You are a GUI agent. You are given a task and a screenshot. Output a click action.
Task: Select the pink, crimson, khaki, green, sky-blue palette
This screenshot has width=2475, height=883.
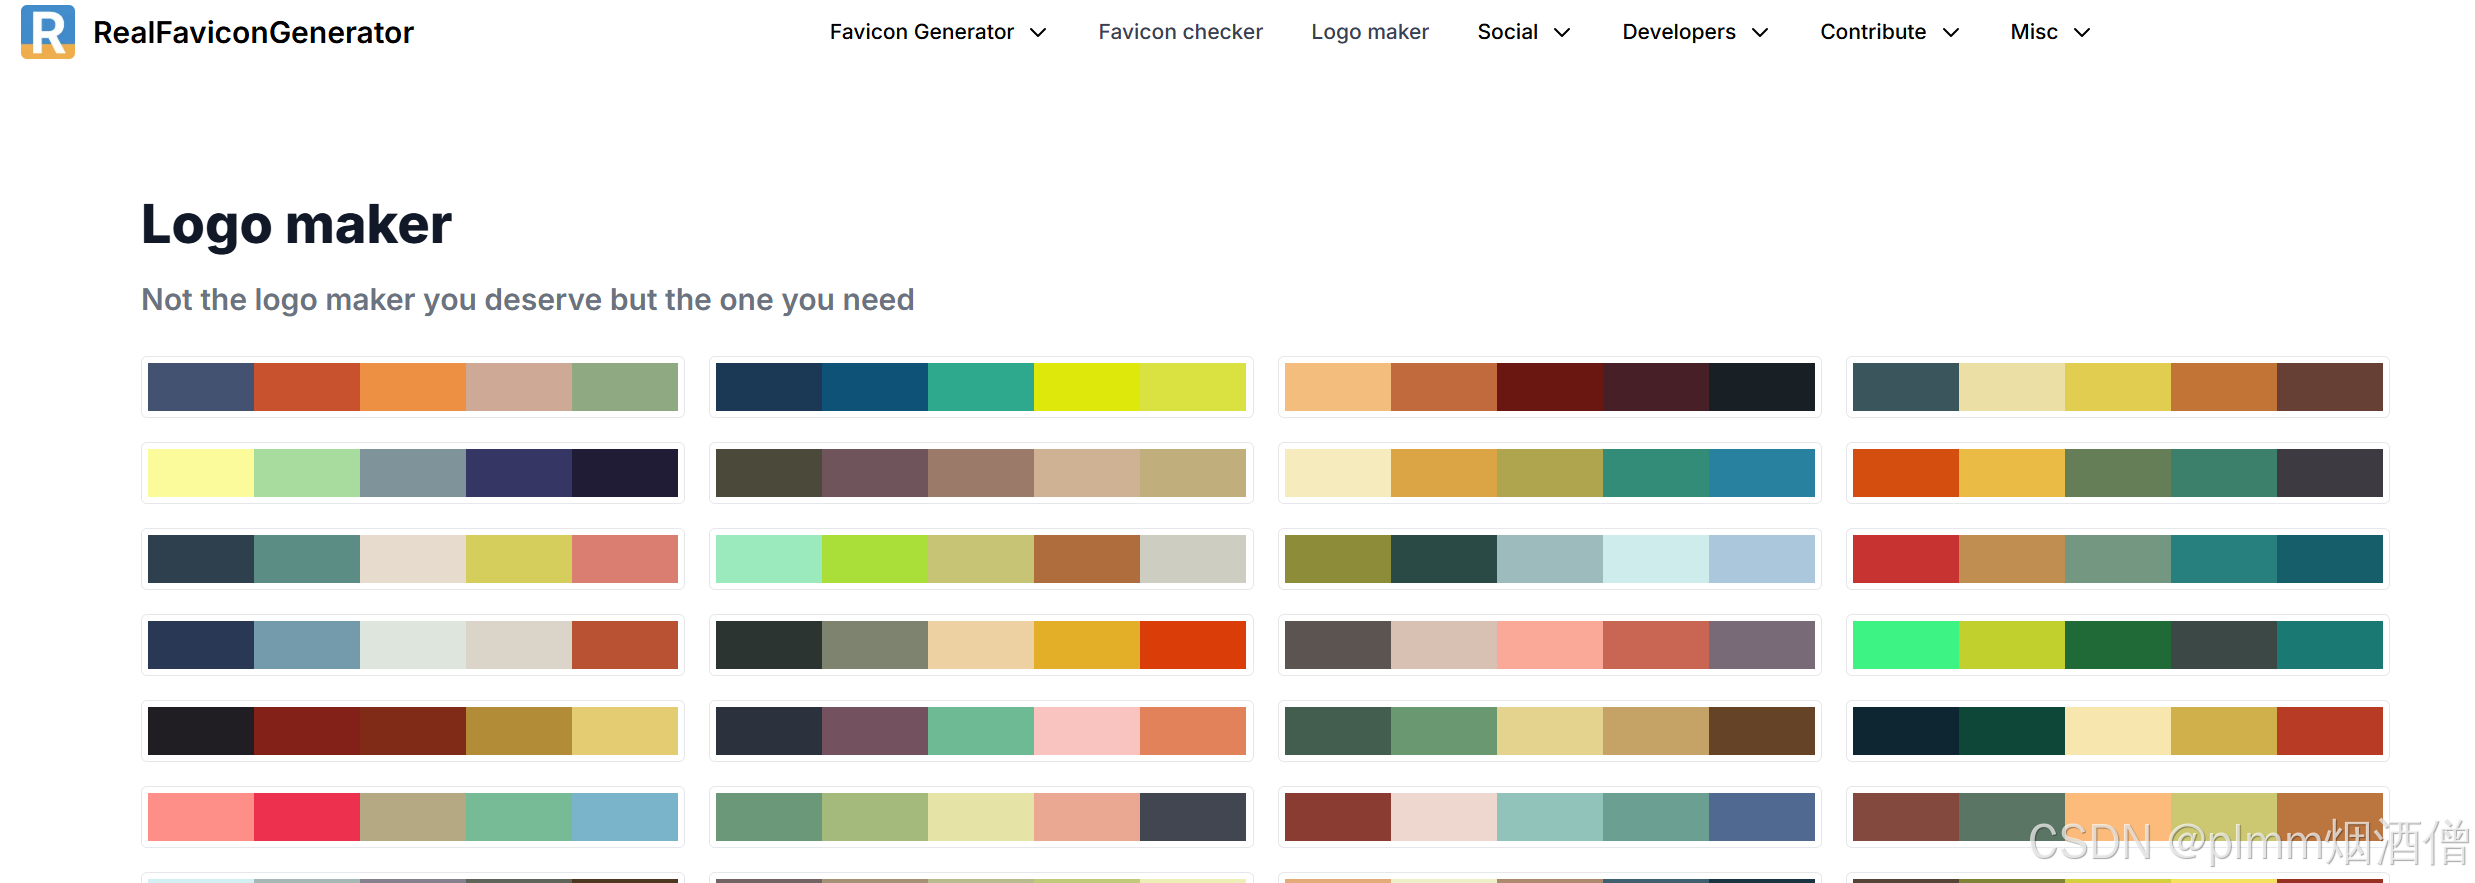coord(413,817)
